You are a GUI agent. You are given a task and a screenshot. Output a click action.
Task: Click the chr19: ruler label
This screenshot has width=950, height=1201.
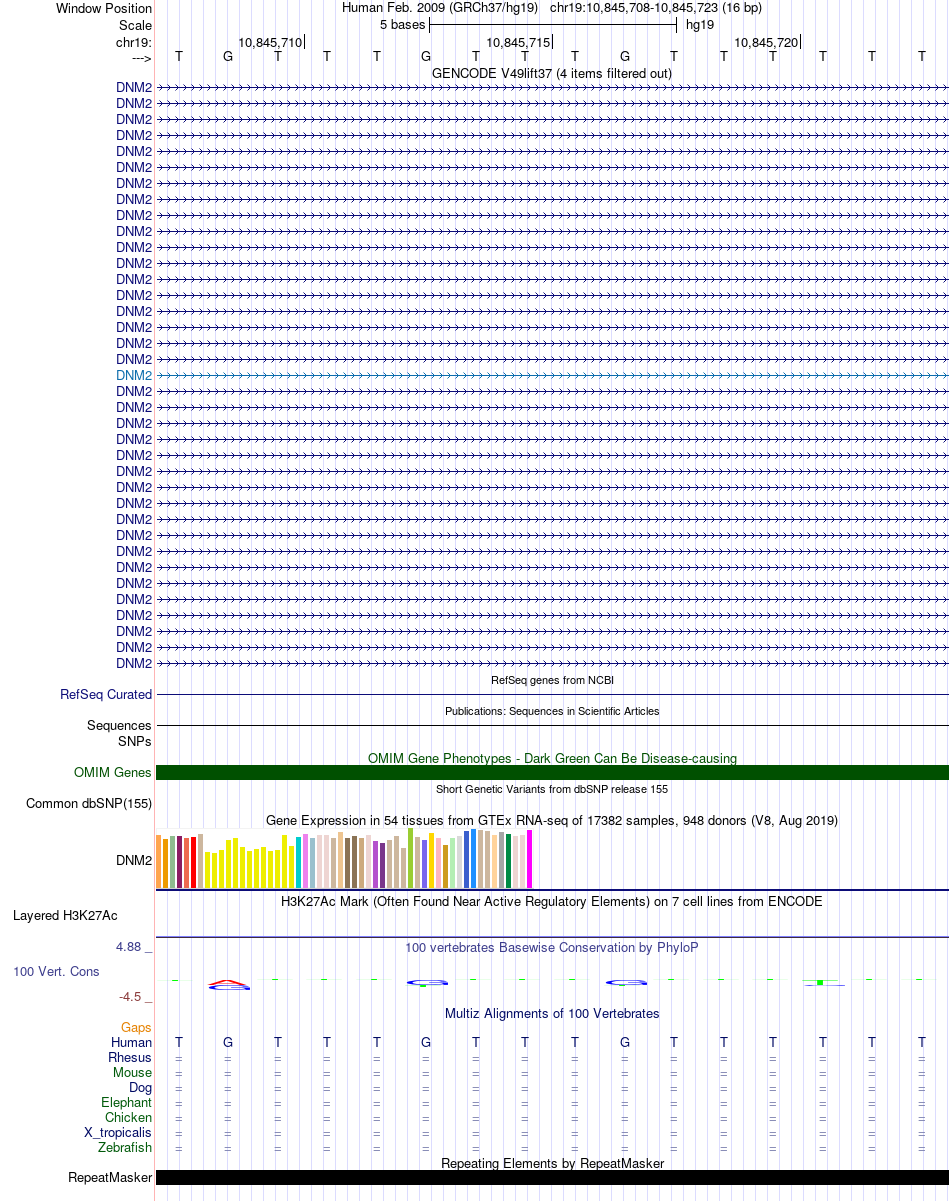tap(134, 42)
